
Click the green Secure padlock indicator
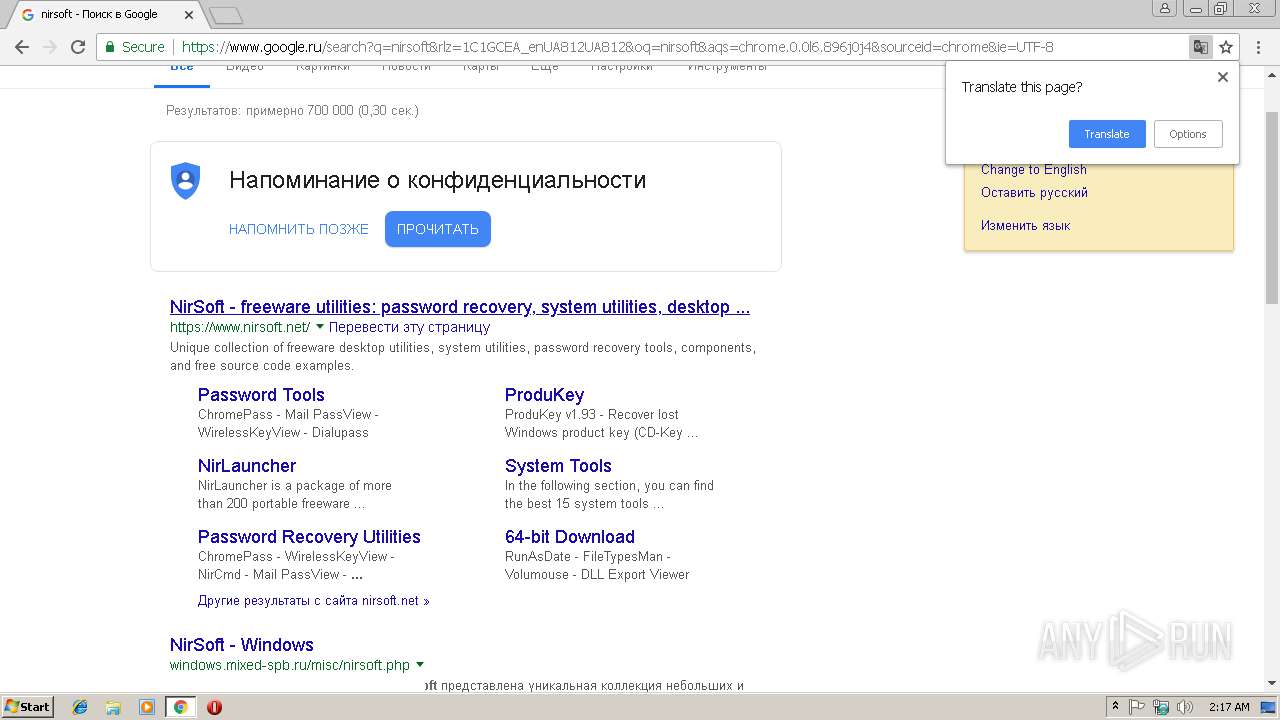click(135, 47)
